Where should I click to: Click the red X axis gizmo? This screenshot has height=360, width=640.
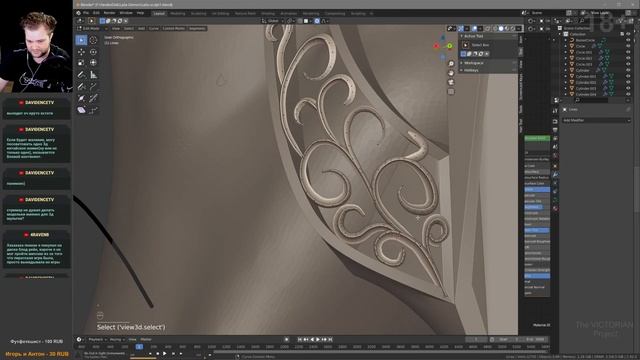(436, 46)
